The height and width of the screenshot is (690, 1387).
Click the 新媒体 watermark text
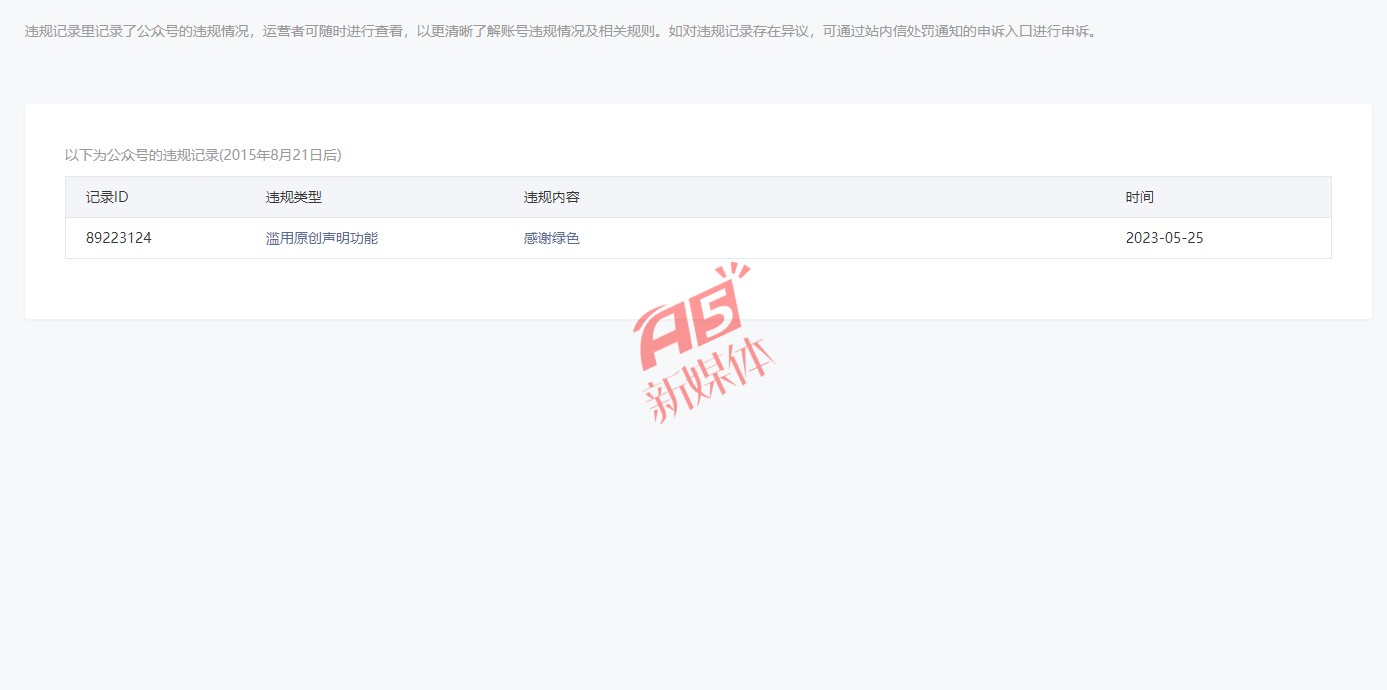(708, 383)
